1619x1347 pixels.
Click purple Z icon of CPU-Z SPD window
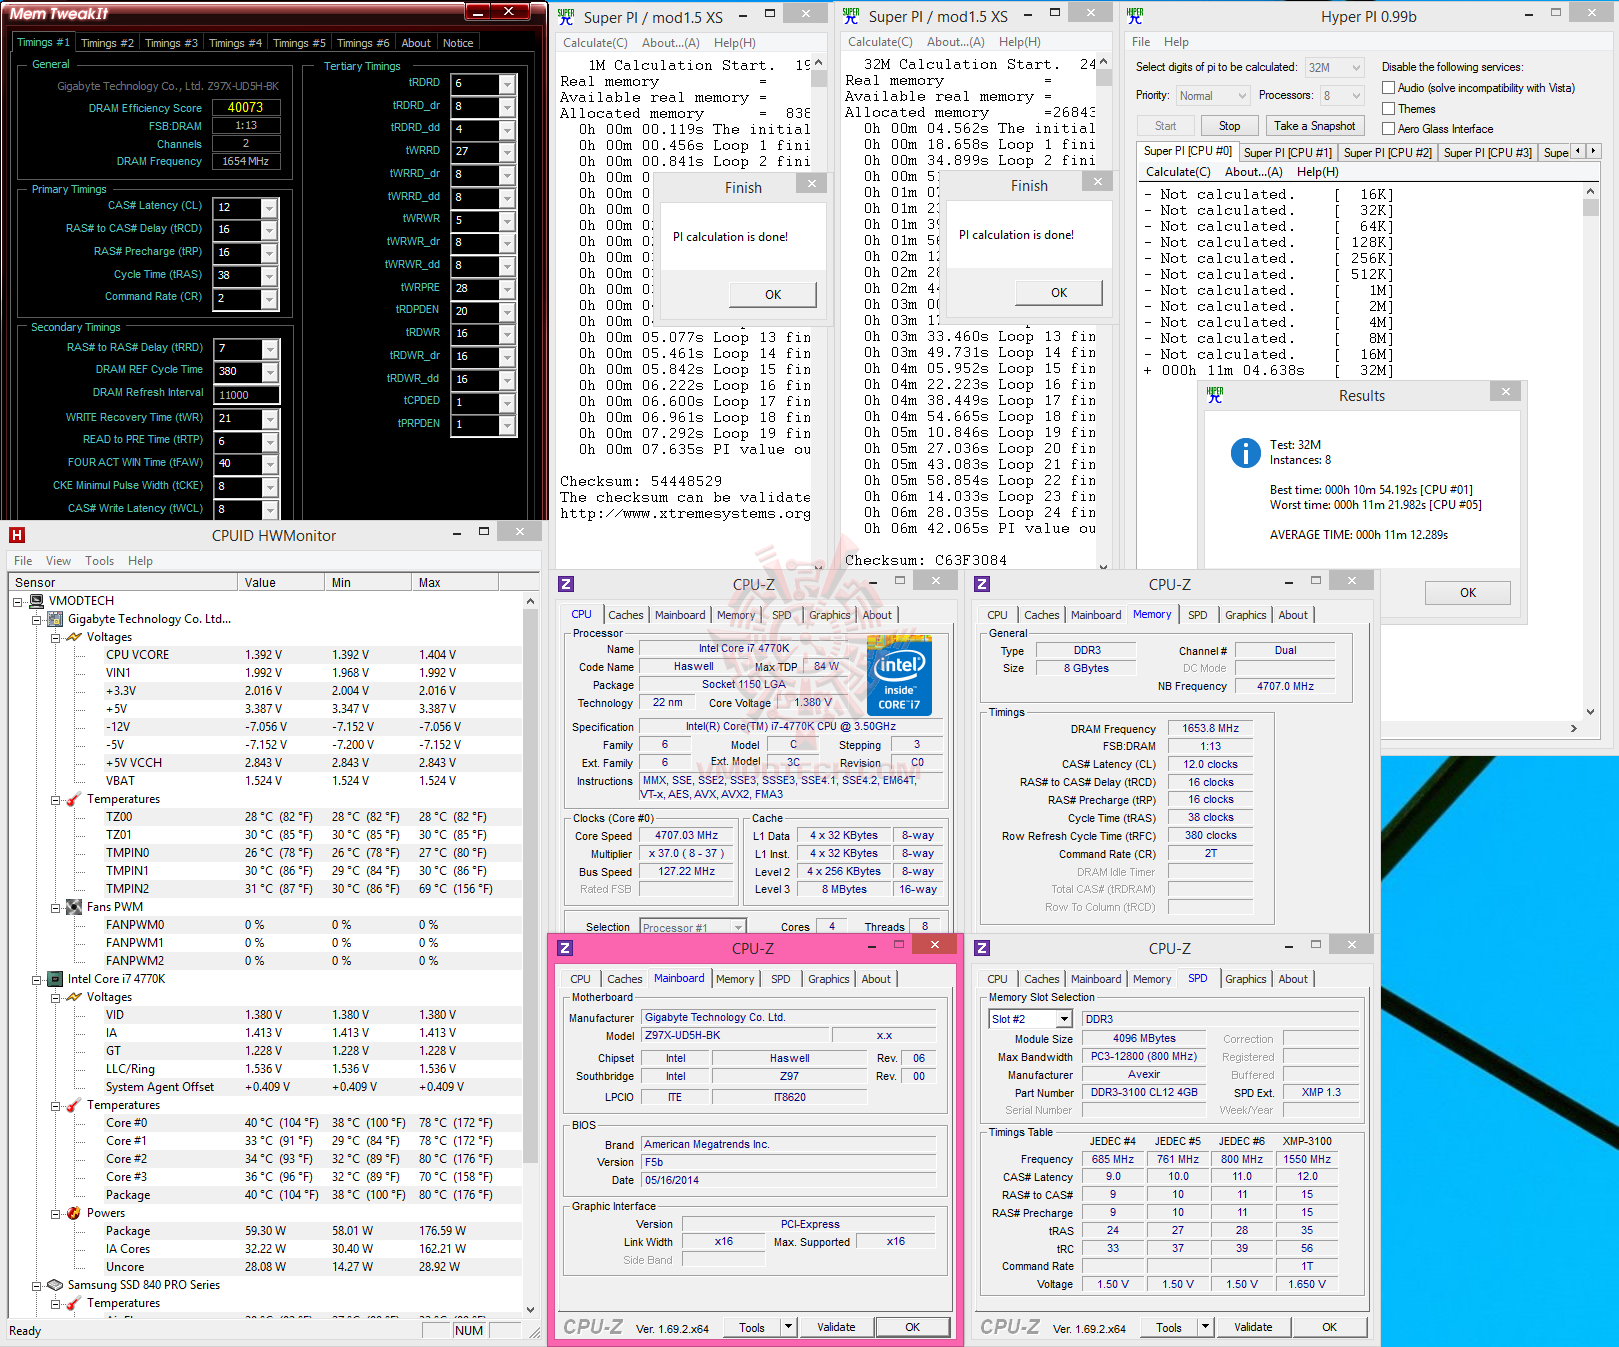pos(982,948)
